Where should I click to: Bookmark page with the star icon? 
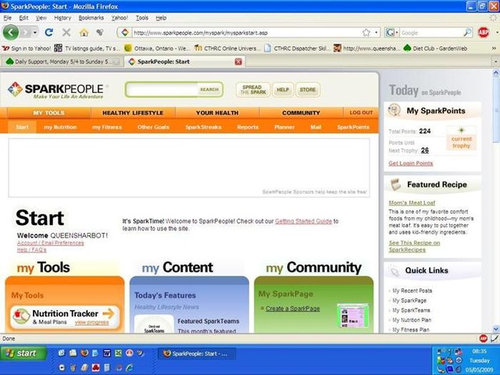366,32
